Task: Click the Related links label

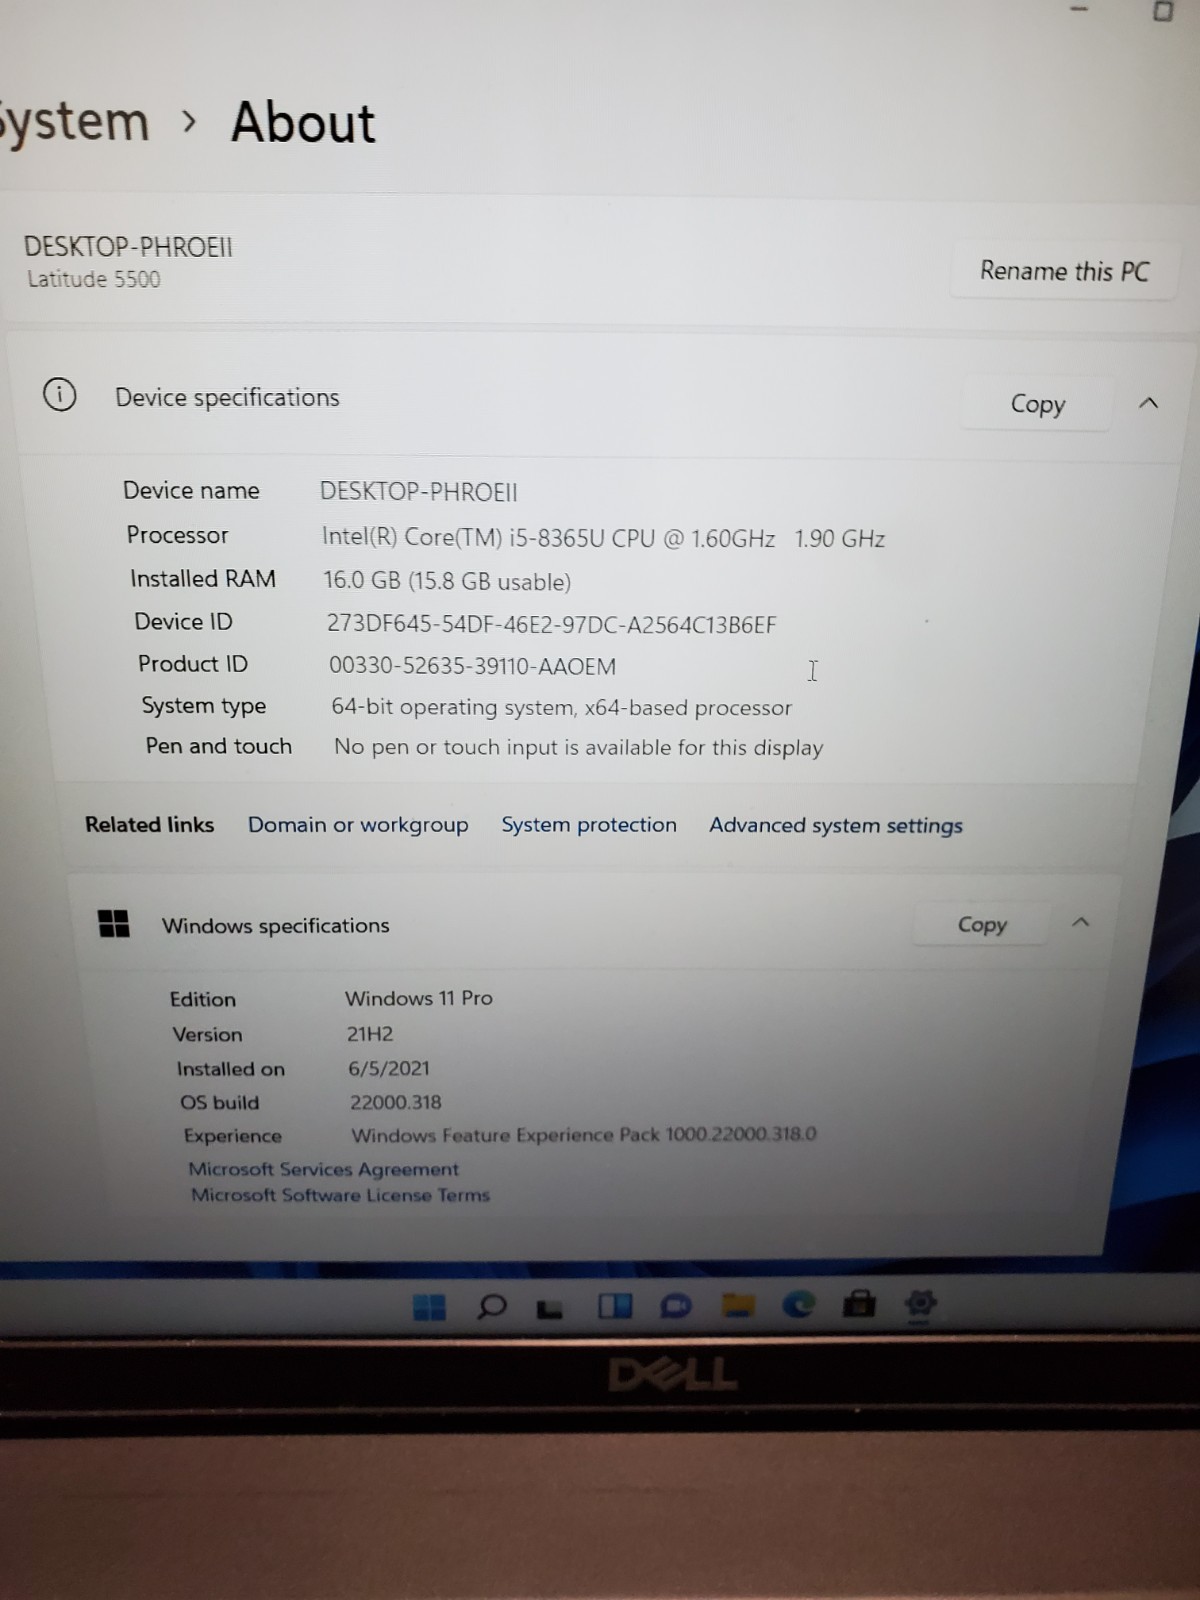Action: tap(149, 825)
